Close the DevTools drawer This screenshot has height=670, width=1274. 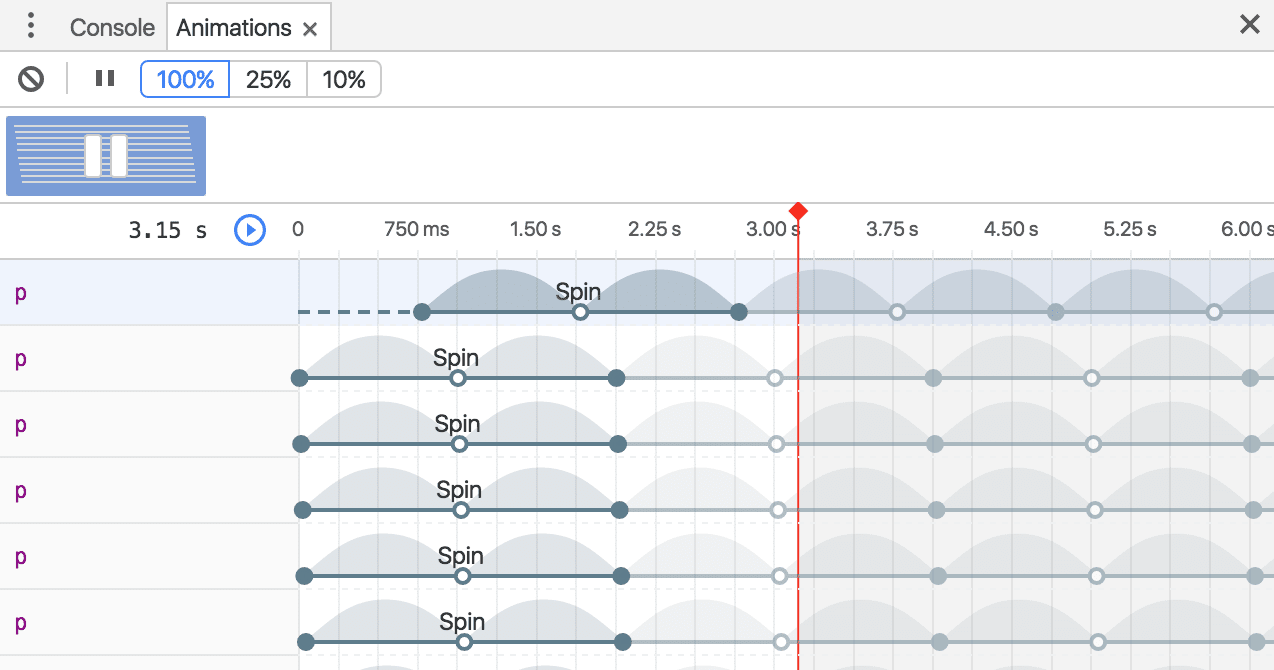tap(1249, 25)
